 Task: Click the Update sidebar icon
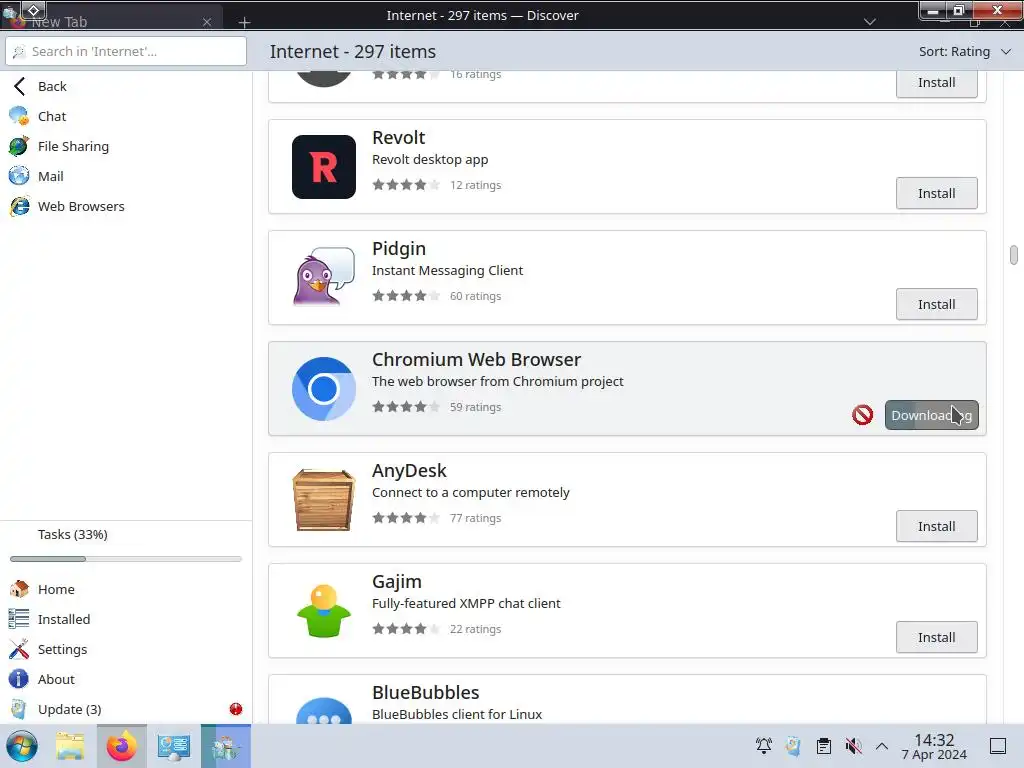(19, 709)
